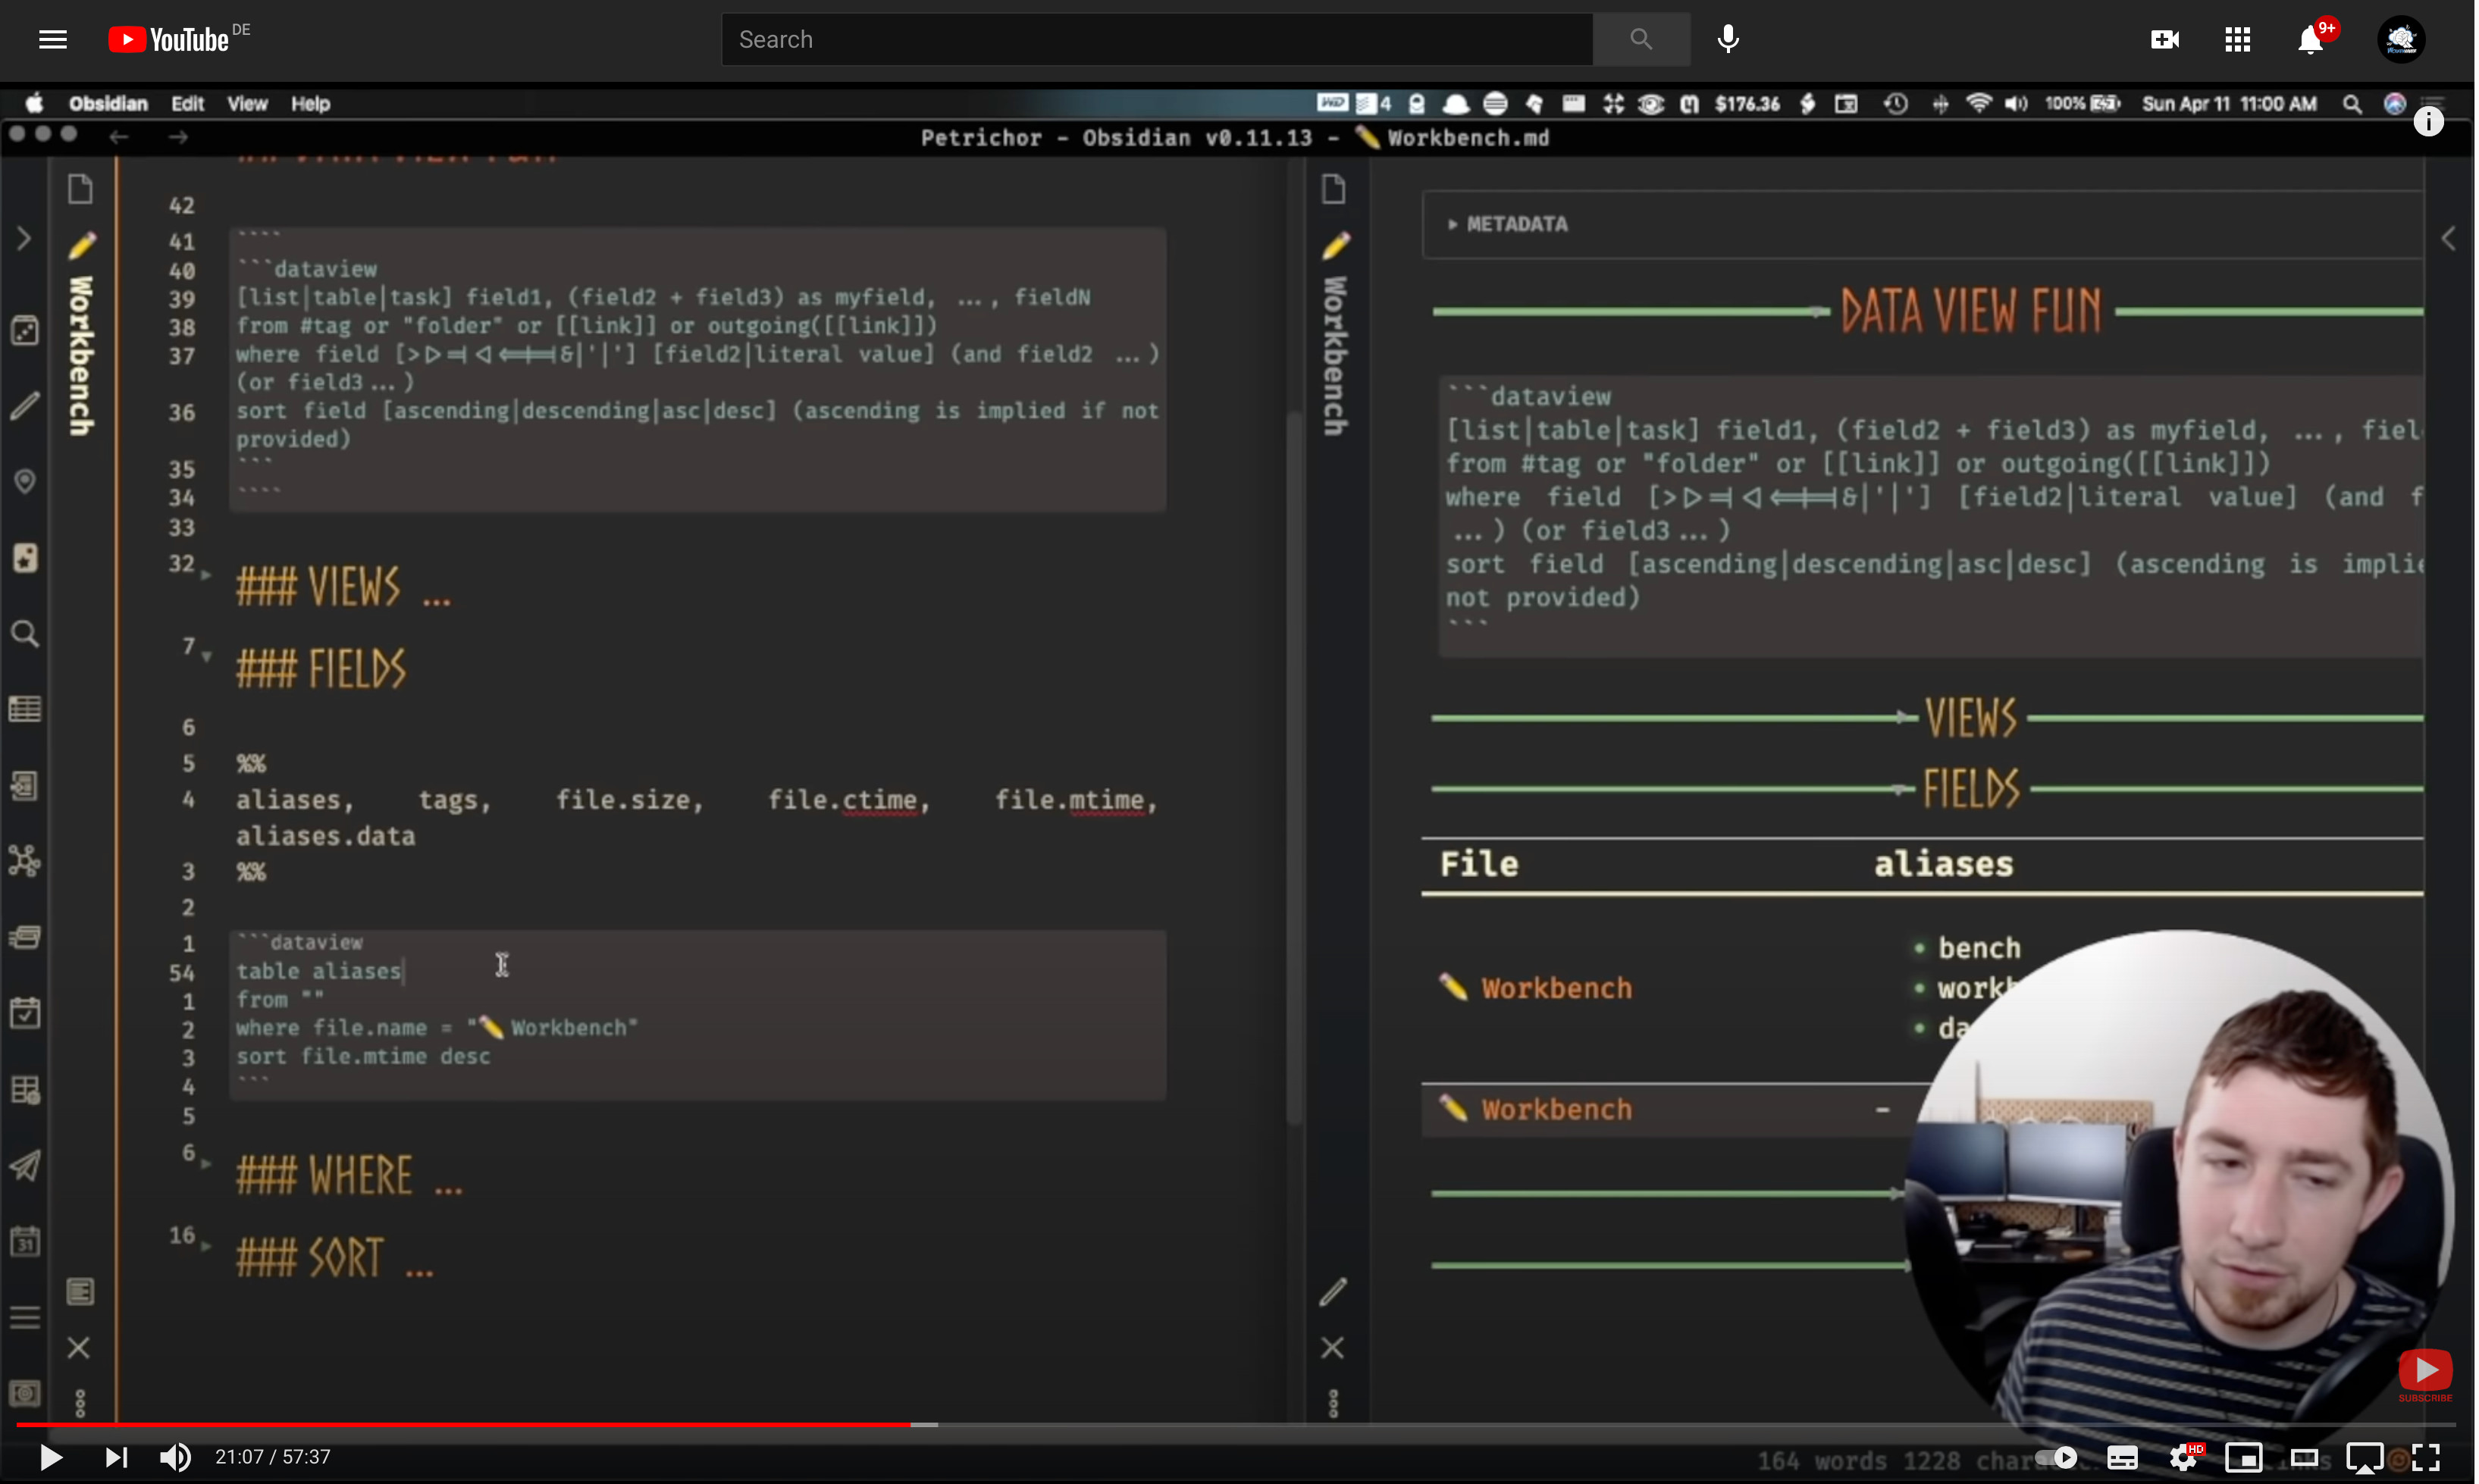Click the file icon atop the left editor pane
Image resolution: width=2479 pixels, height=1484 pixels.
(81, 188)
